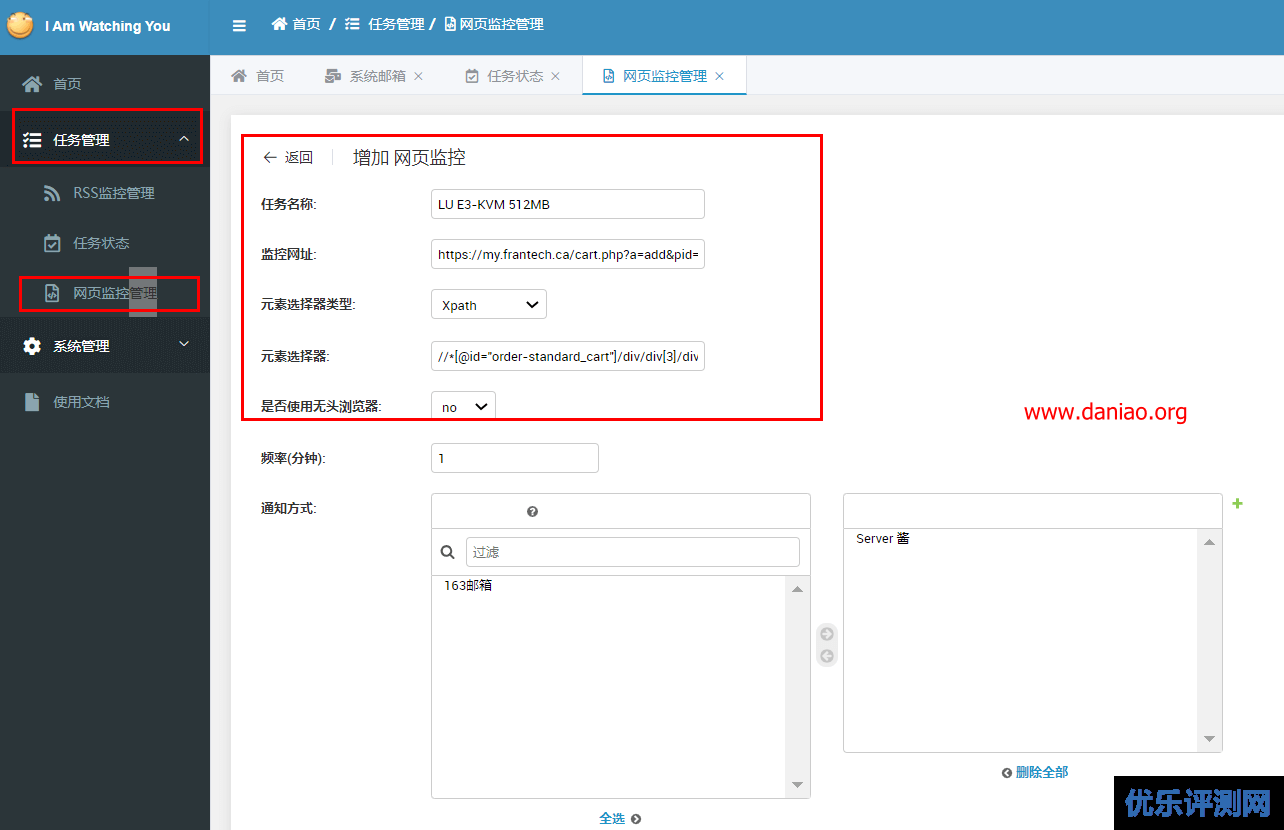This screenshot has height=830, width=1284.
Task: Click the 任务管理 list icon in sidebar
Action: coord(32,140)
